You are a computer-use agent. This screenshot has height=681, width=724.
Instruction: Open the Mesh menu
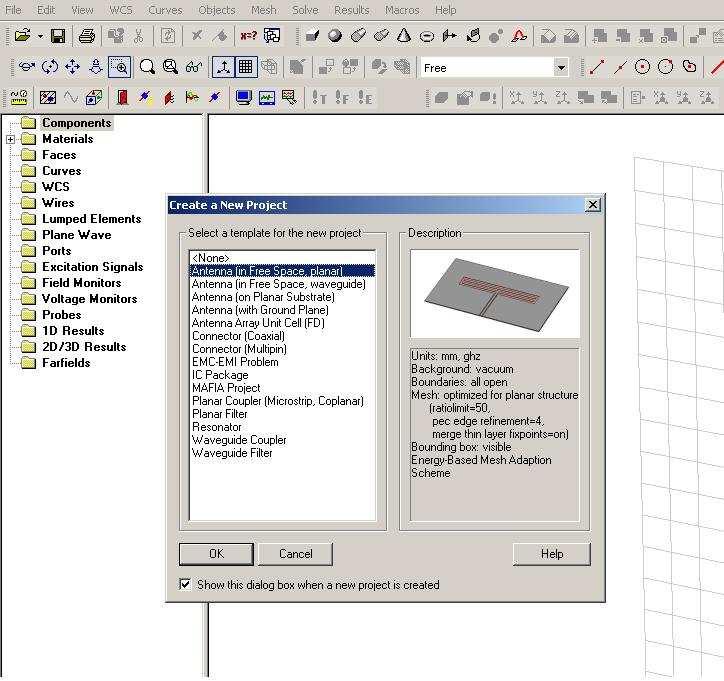click(x=264, y=10)
